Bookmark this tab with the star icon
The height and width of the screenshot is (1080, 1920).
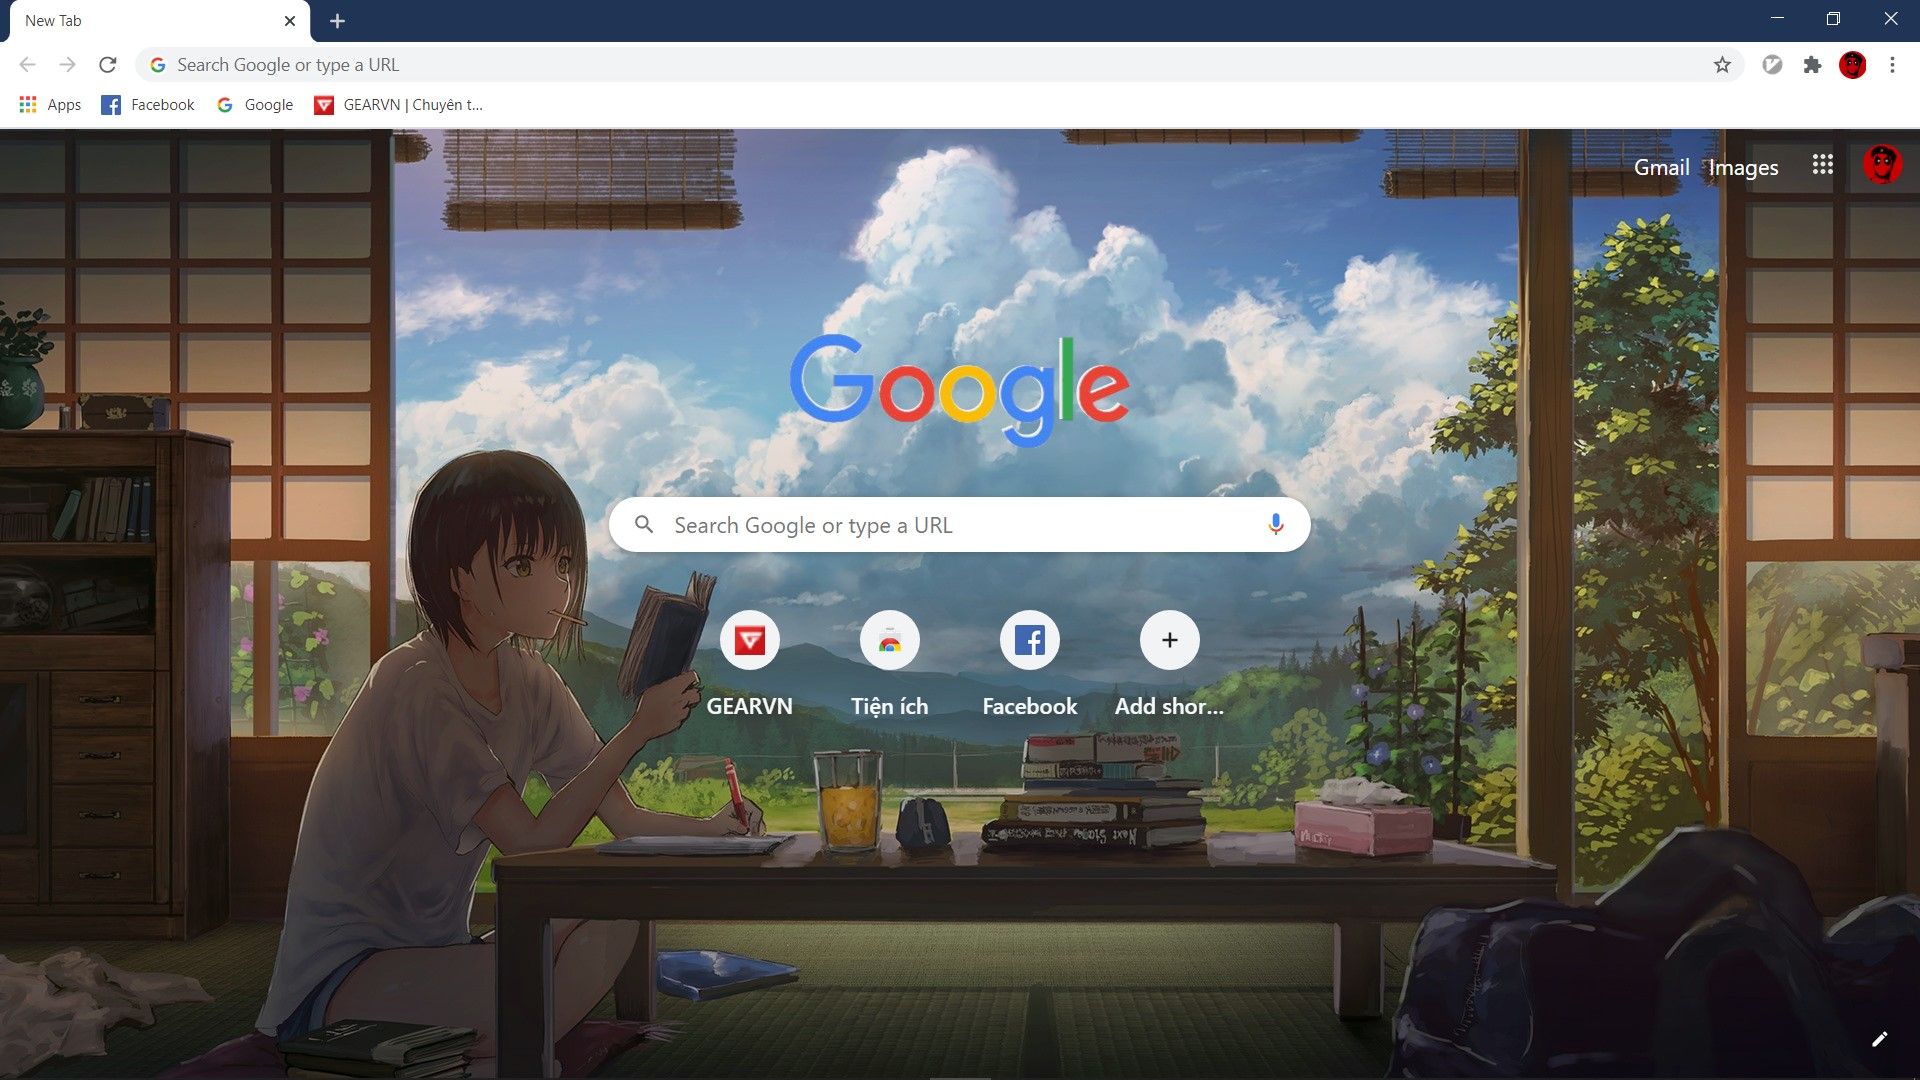(x=1722, y=65)
